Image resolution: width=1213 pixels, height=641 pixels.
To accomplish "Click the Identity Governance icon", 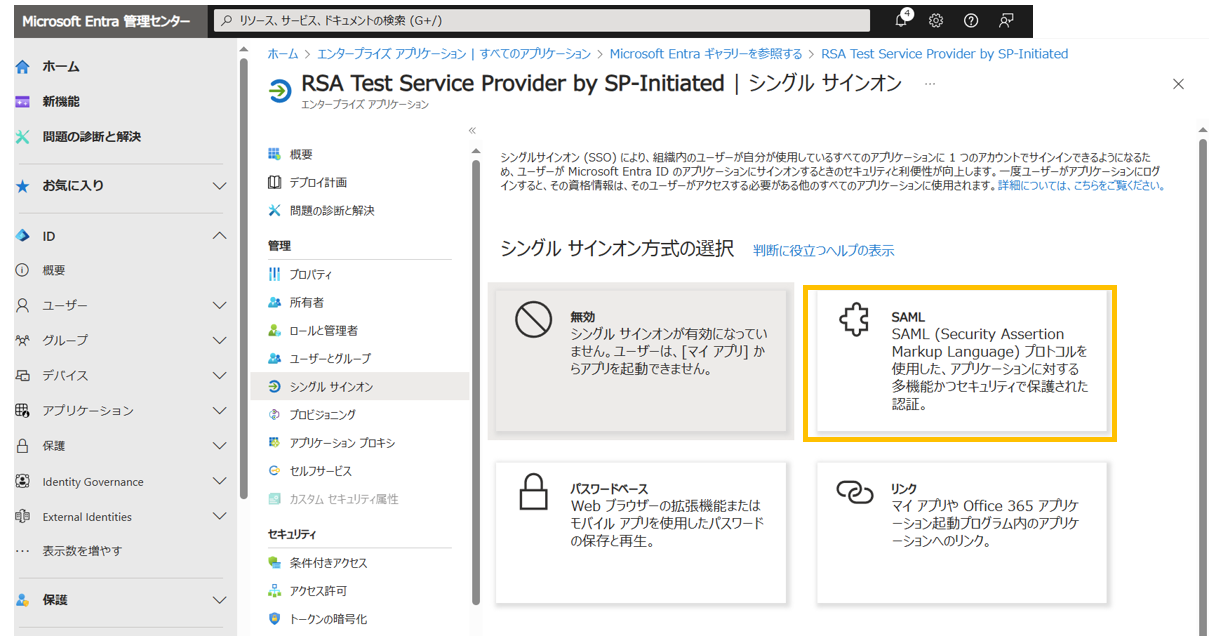I will pyautogui.click(x=23, y=481).
